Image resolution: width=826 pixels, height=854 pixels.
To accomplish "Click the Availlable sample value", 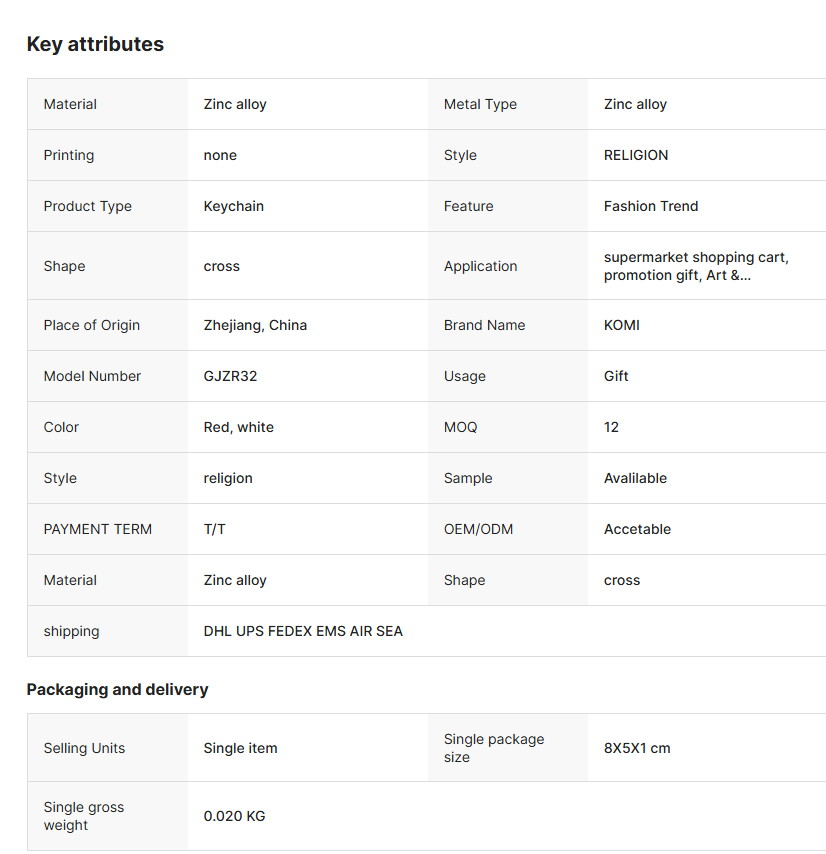I will (635, 478).
